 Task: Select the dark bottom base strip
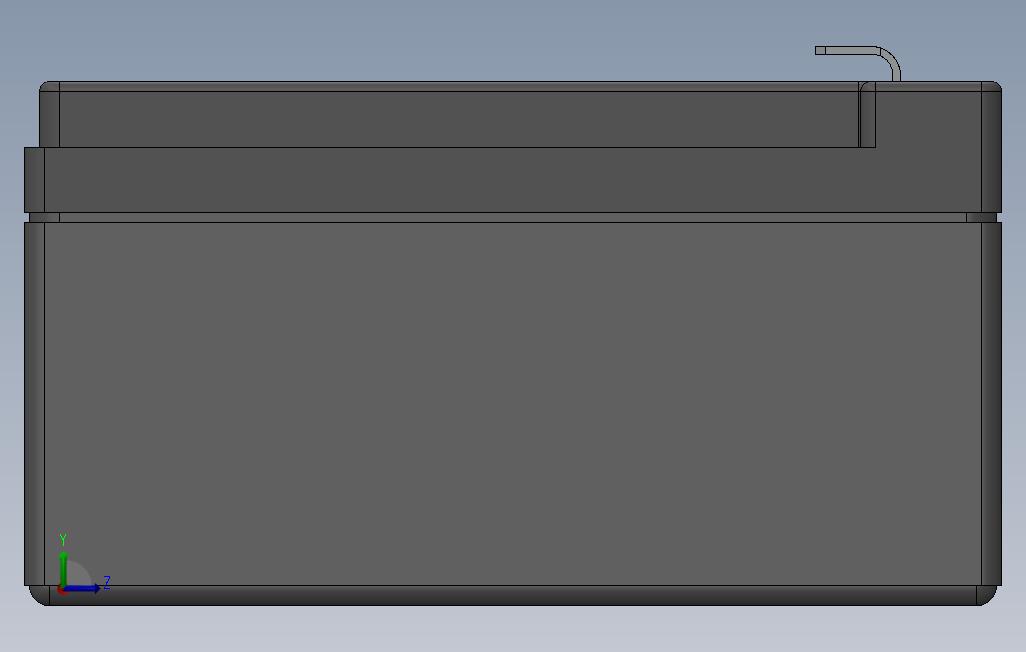coord(513,595)
